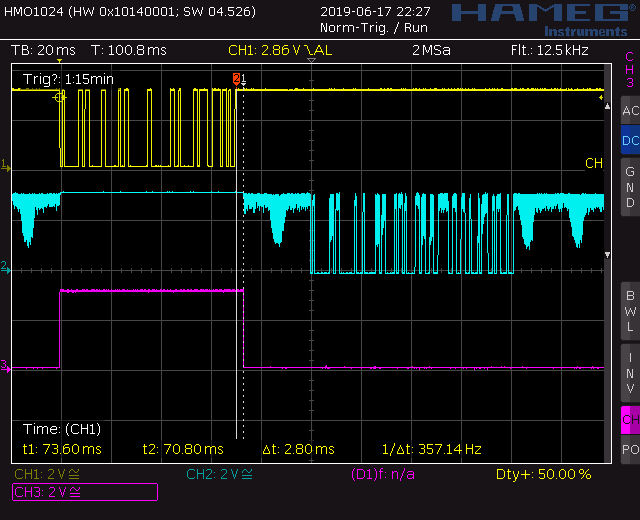Image resolution: width=640 pixels, height=520 pixels.
Task: Click the yellow trigger level arrow at right
Action: point(602,98)
